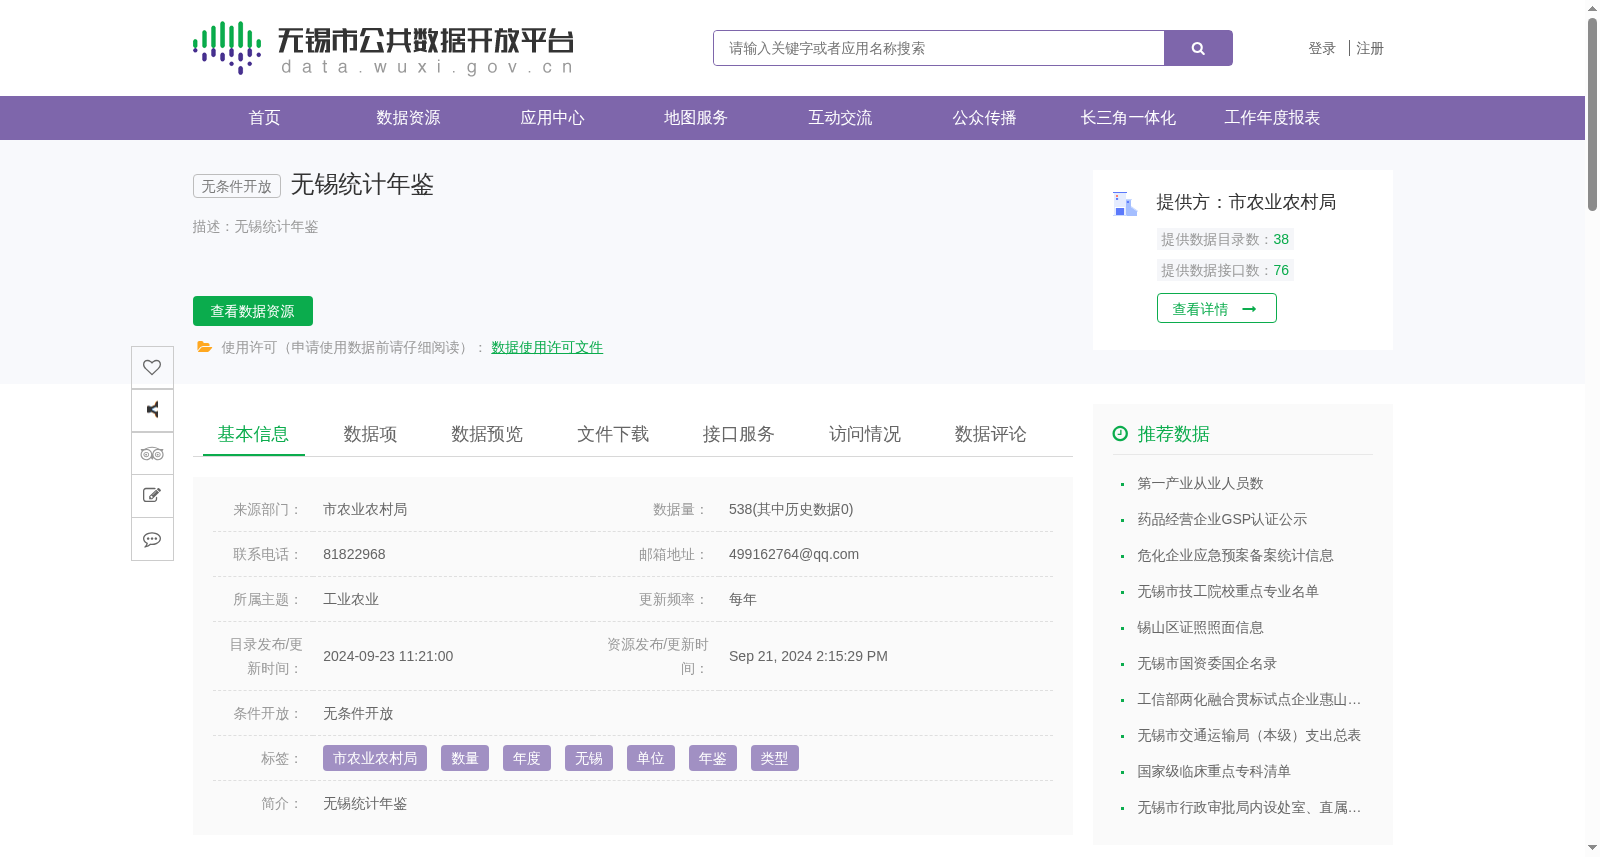Image resolution: width=1600 pixels, height=857 pixels.
Task: Open recommended item 无锡市行政审批局内设处室
Action: (1249, 807)
